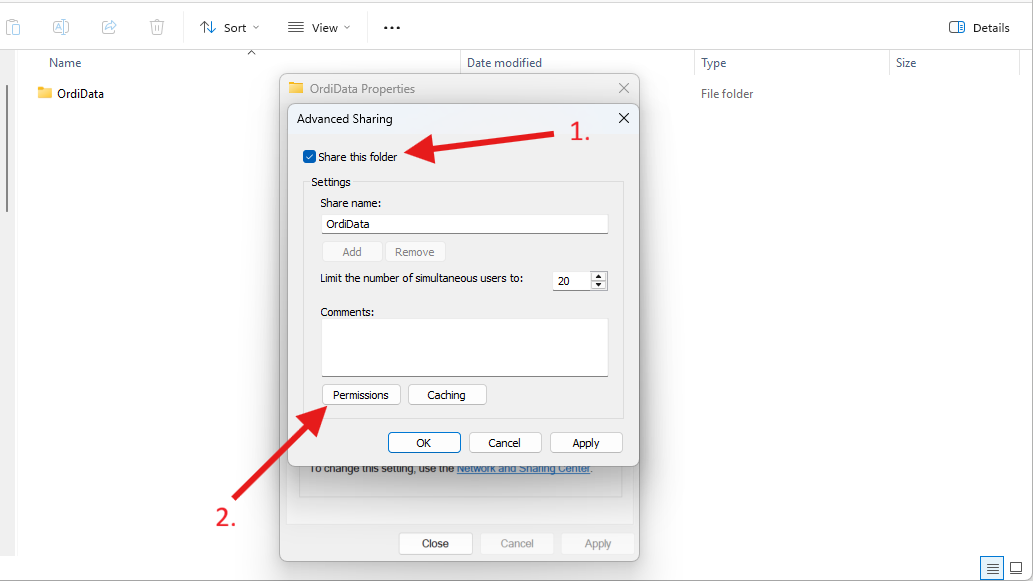
Task: Toggle the Details pane button
Action: coord(979,28)
